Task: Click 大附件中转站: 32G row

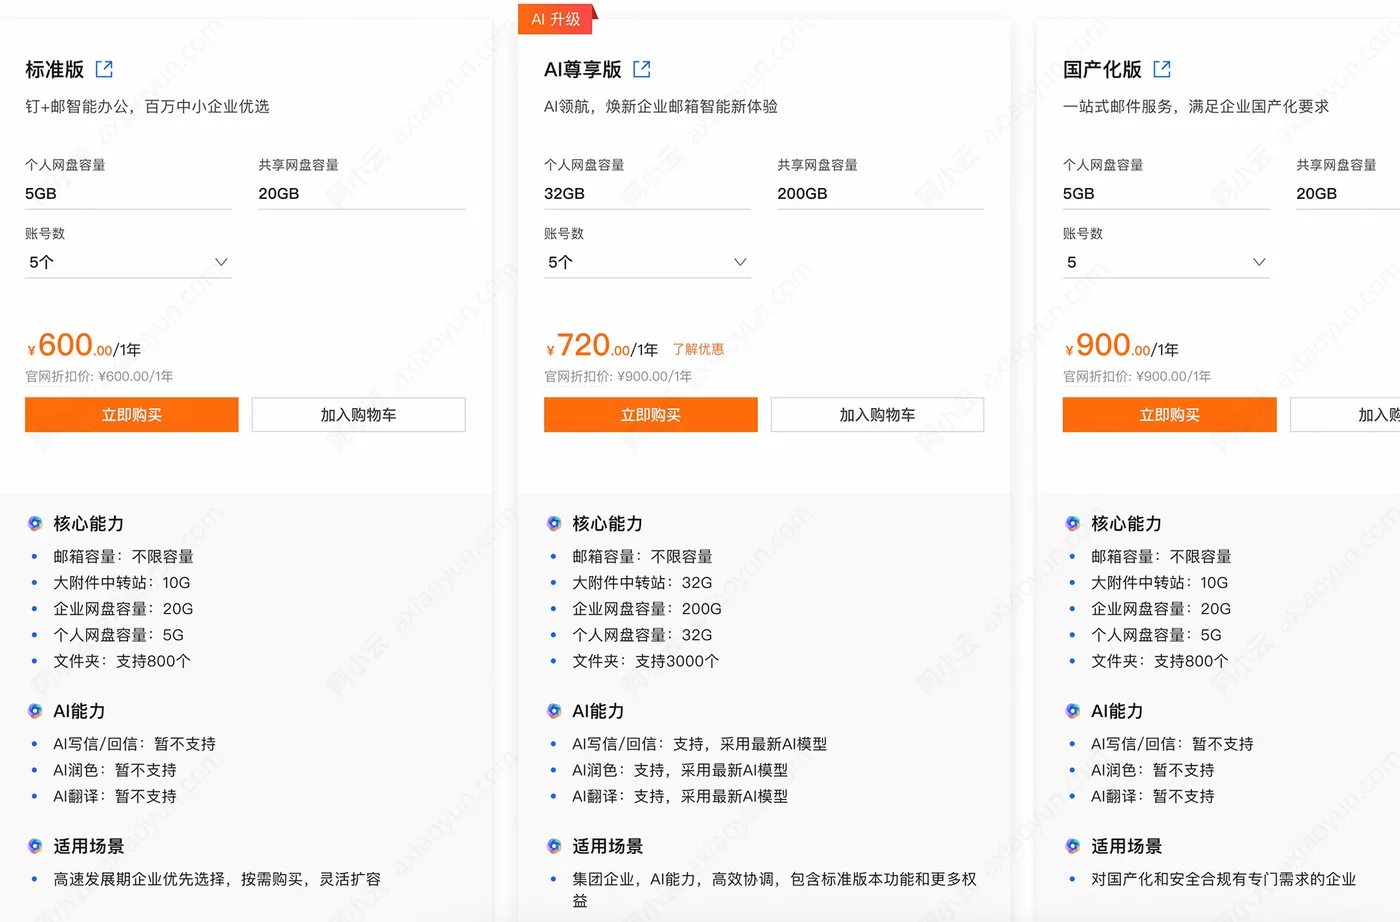Action: 642,583
